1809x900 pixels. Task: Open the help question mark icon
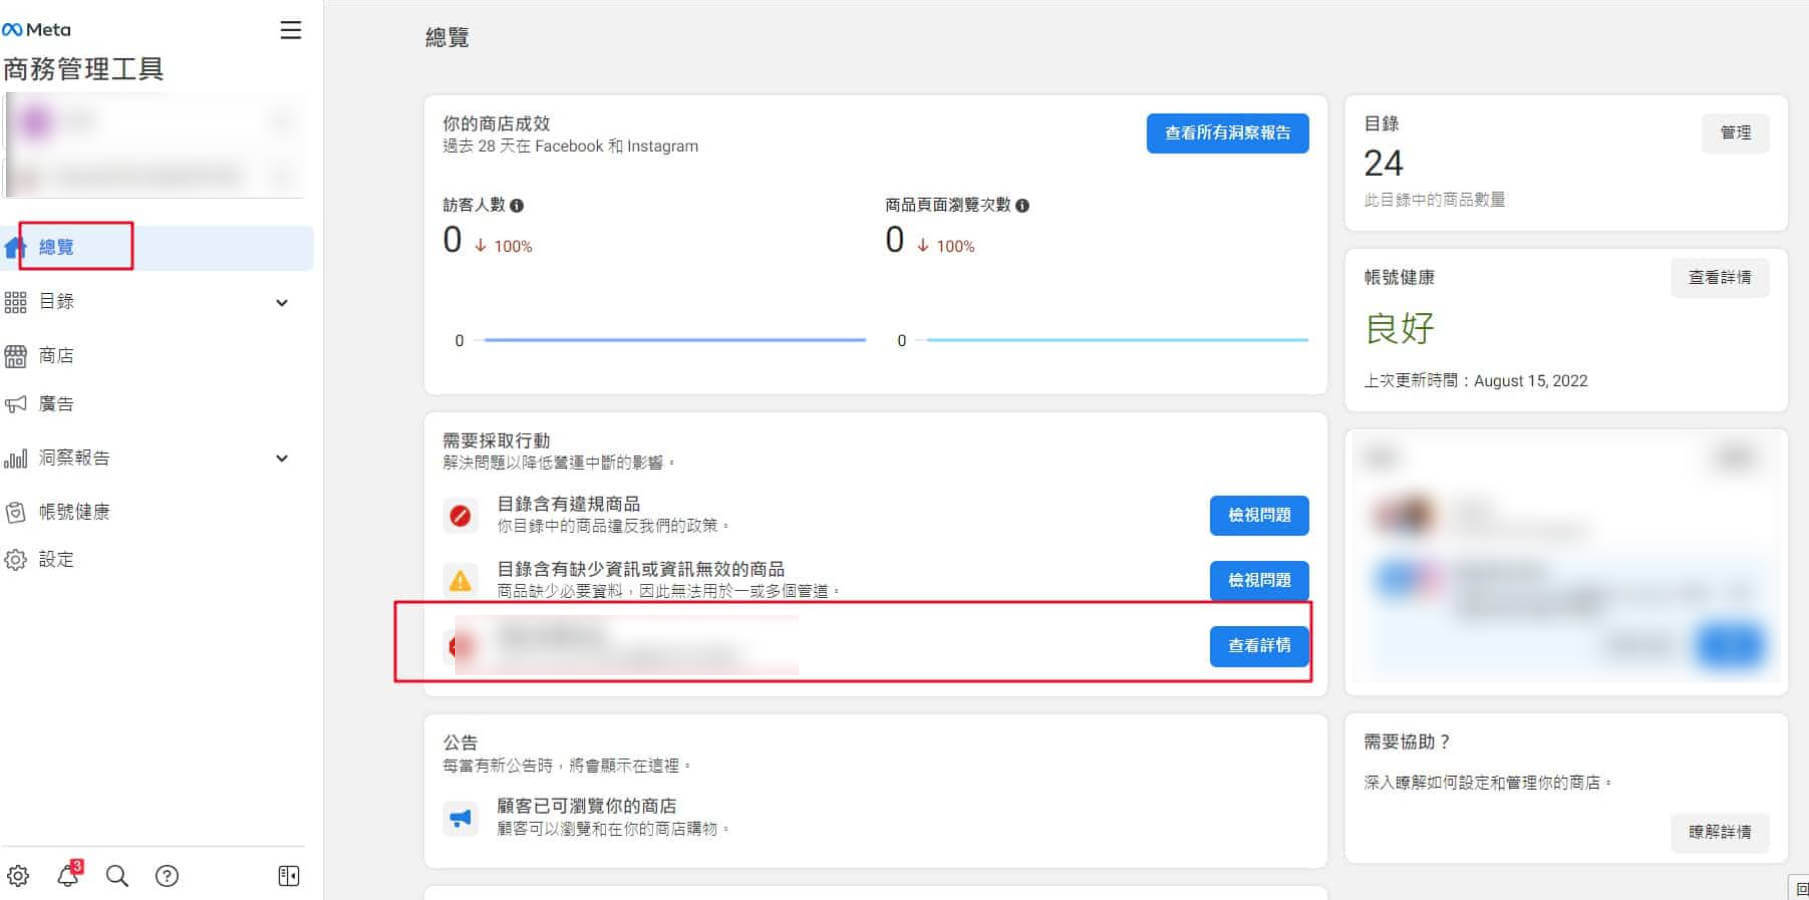167,876
